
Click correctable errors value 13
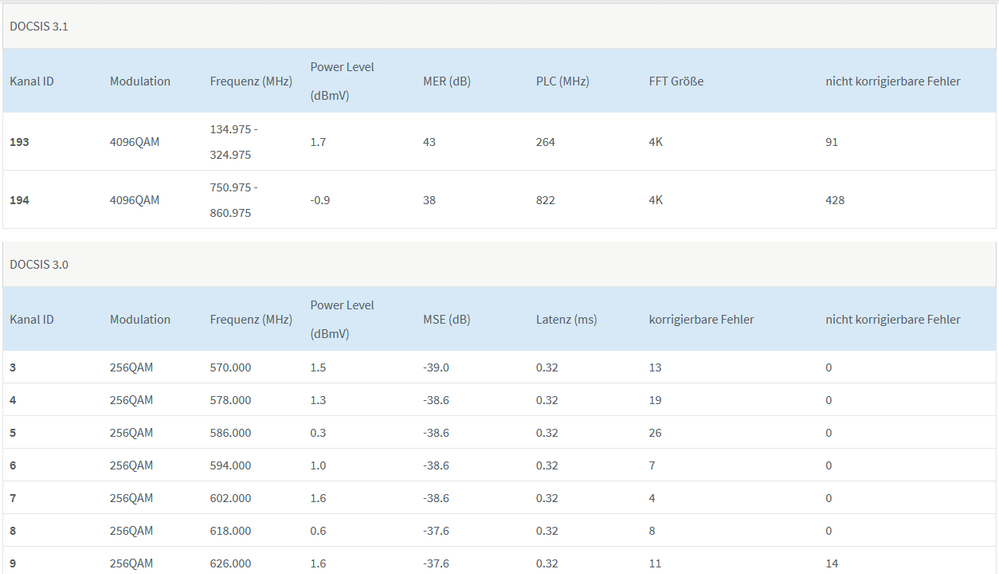pos(655,368)
